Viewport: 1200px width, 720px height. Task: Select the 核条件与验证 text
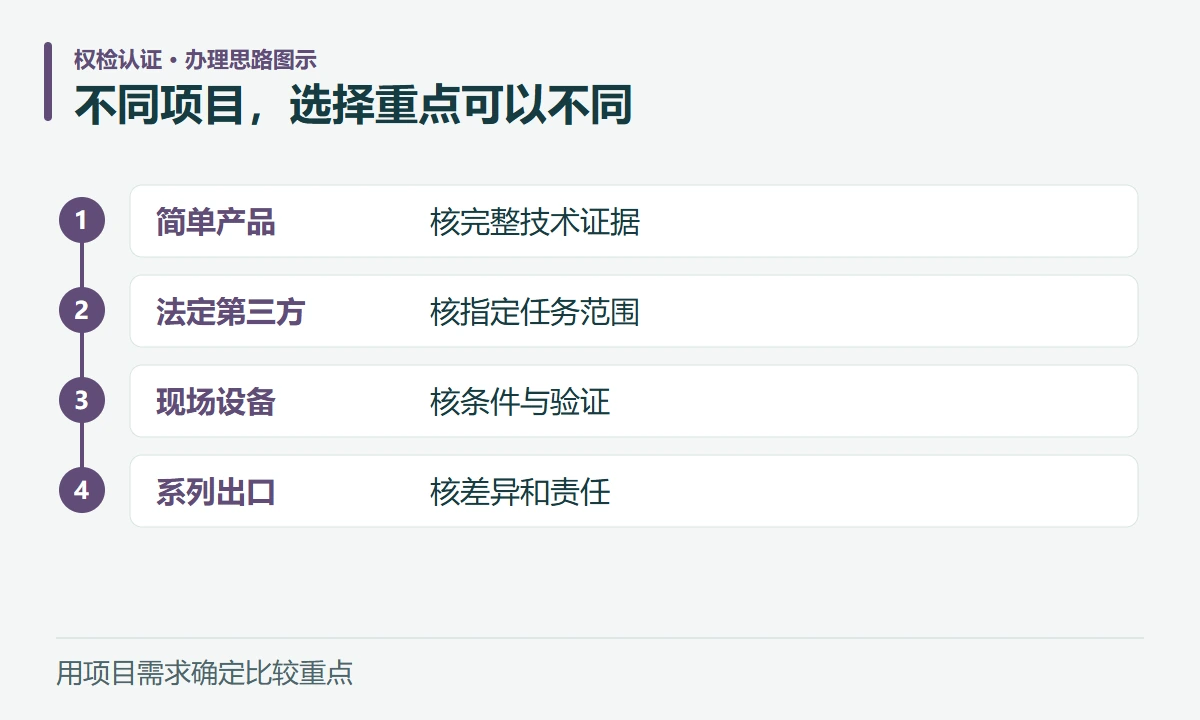[x=520, y=402]
